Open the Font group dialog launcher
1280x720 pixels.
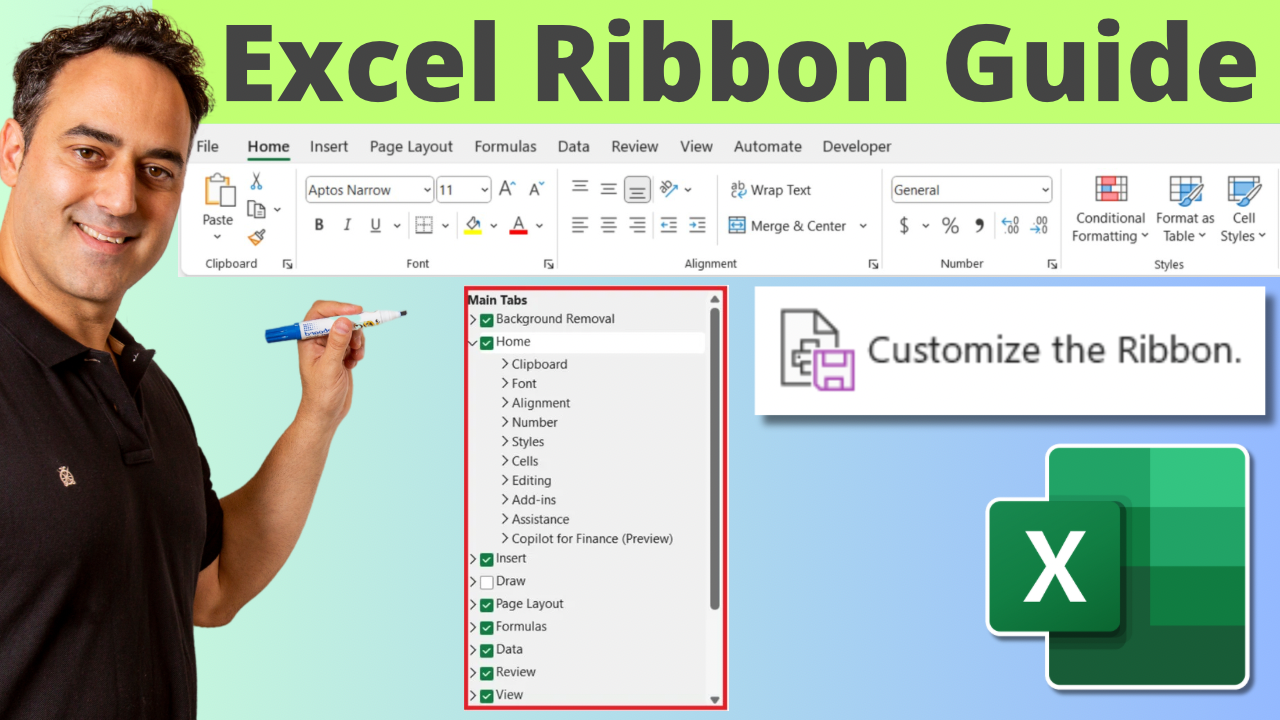548,264
